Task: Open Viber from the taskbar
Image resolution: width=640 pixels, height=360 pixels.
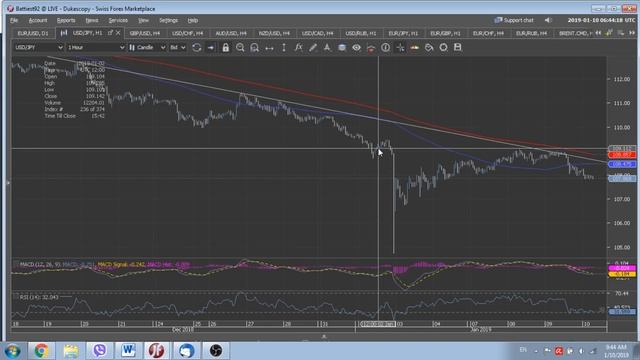Action: click(x=99, y=351)
